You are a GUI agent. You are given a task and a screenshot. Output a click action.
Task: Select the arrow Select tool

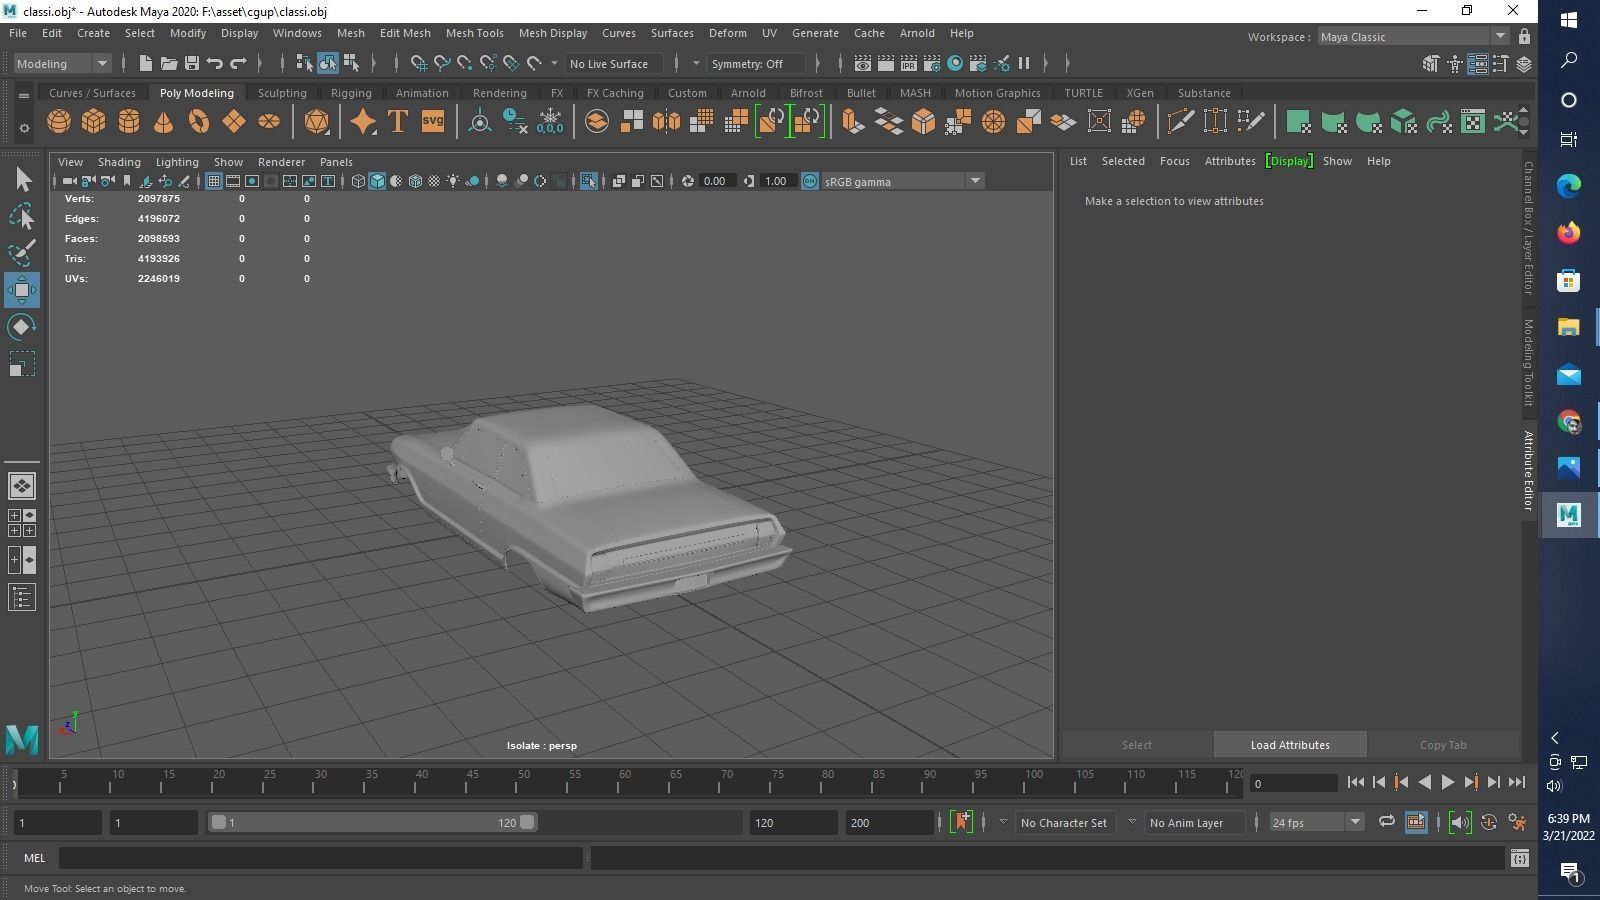tap(22, 180)
